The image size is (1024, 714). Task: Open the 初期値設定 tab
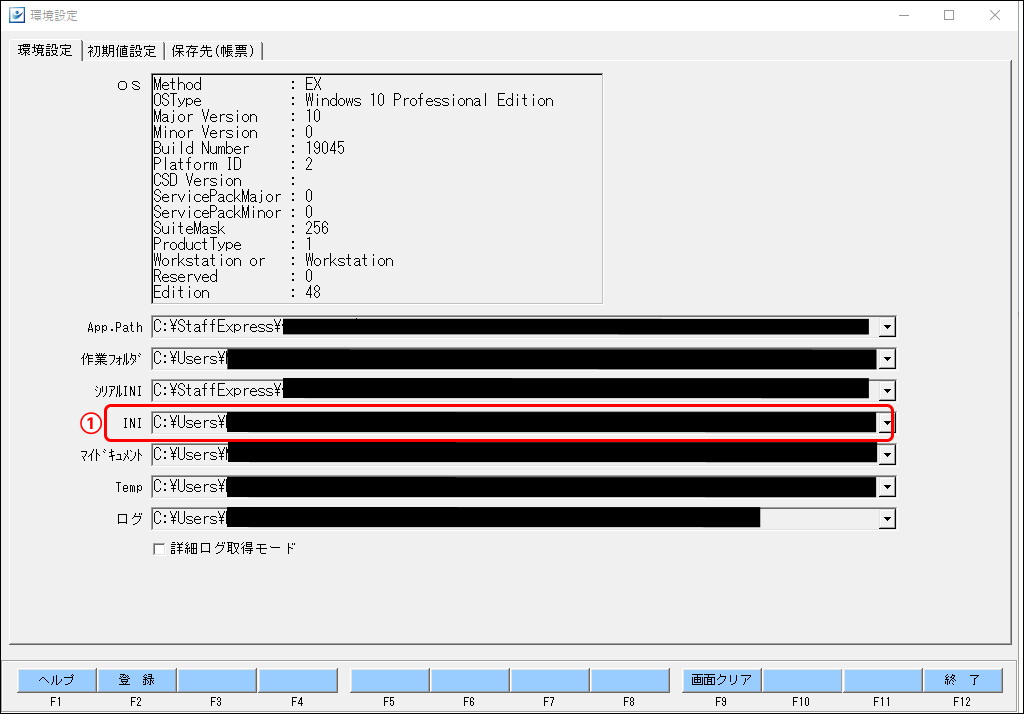click(122, 51)
